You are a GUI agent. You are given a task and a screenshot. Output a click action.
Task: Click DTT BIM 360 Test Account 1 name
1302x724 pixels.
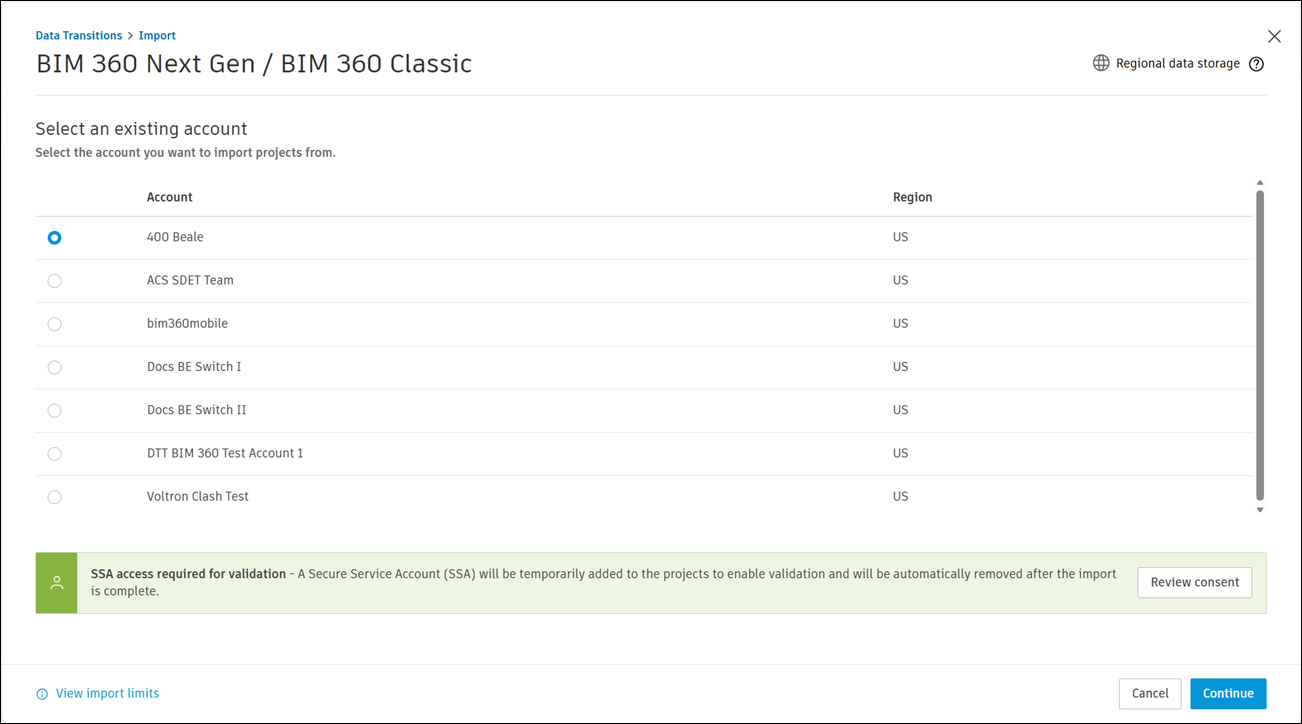(x=225, y=453)
